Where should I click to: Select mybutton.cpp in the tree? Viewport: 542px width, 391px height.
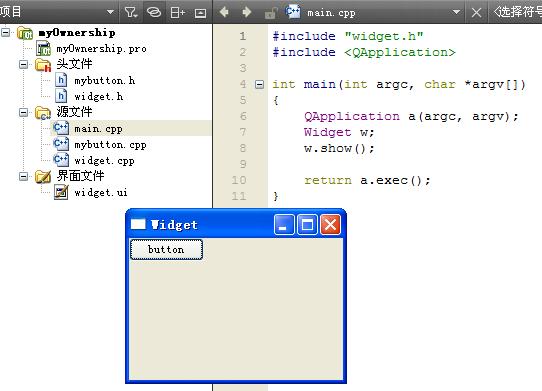point(110,145)
